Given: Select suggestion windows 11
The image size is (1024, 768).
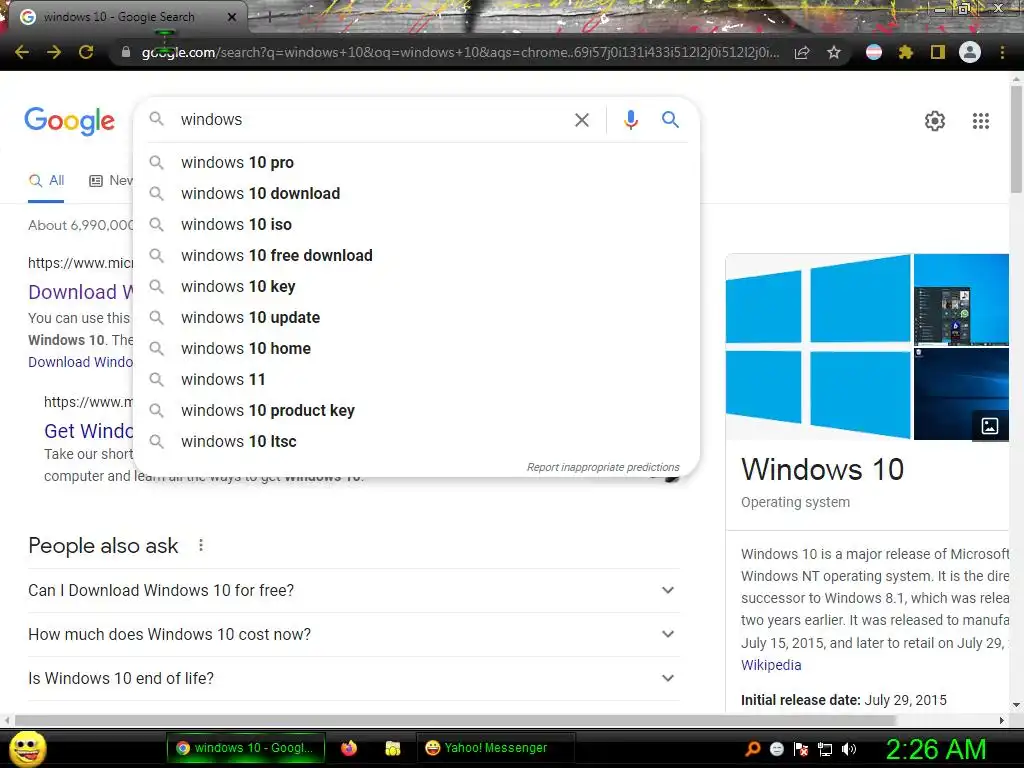Looking at the screenshot, I should coord(416,379).
